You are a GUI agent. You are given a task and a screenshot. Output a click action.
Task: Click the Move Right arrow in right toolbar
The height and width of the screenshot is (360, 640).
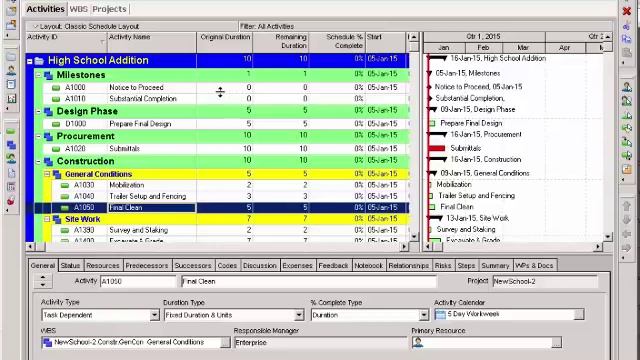pos(627,247)
